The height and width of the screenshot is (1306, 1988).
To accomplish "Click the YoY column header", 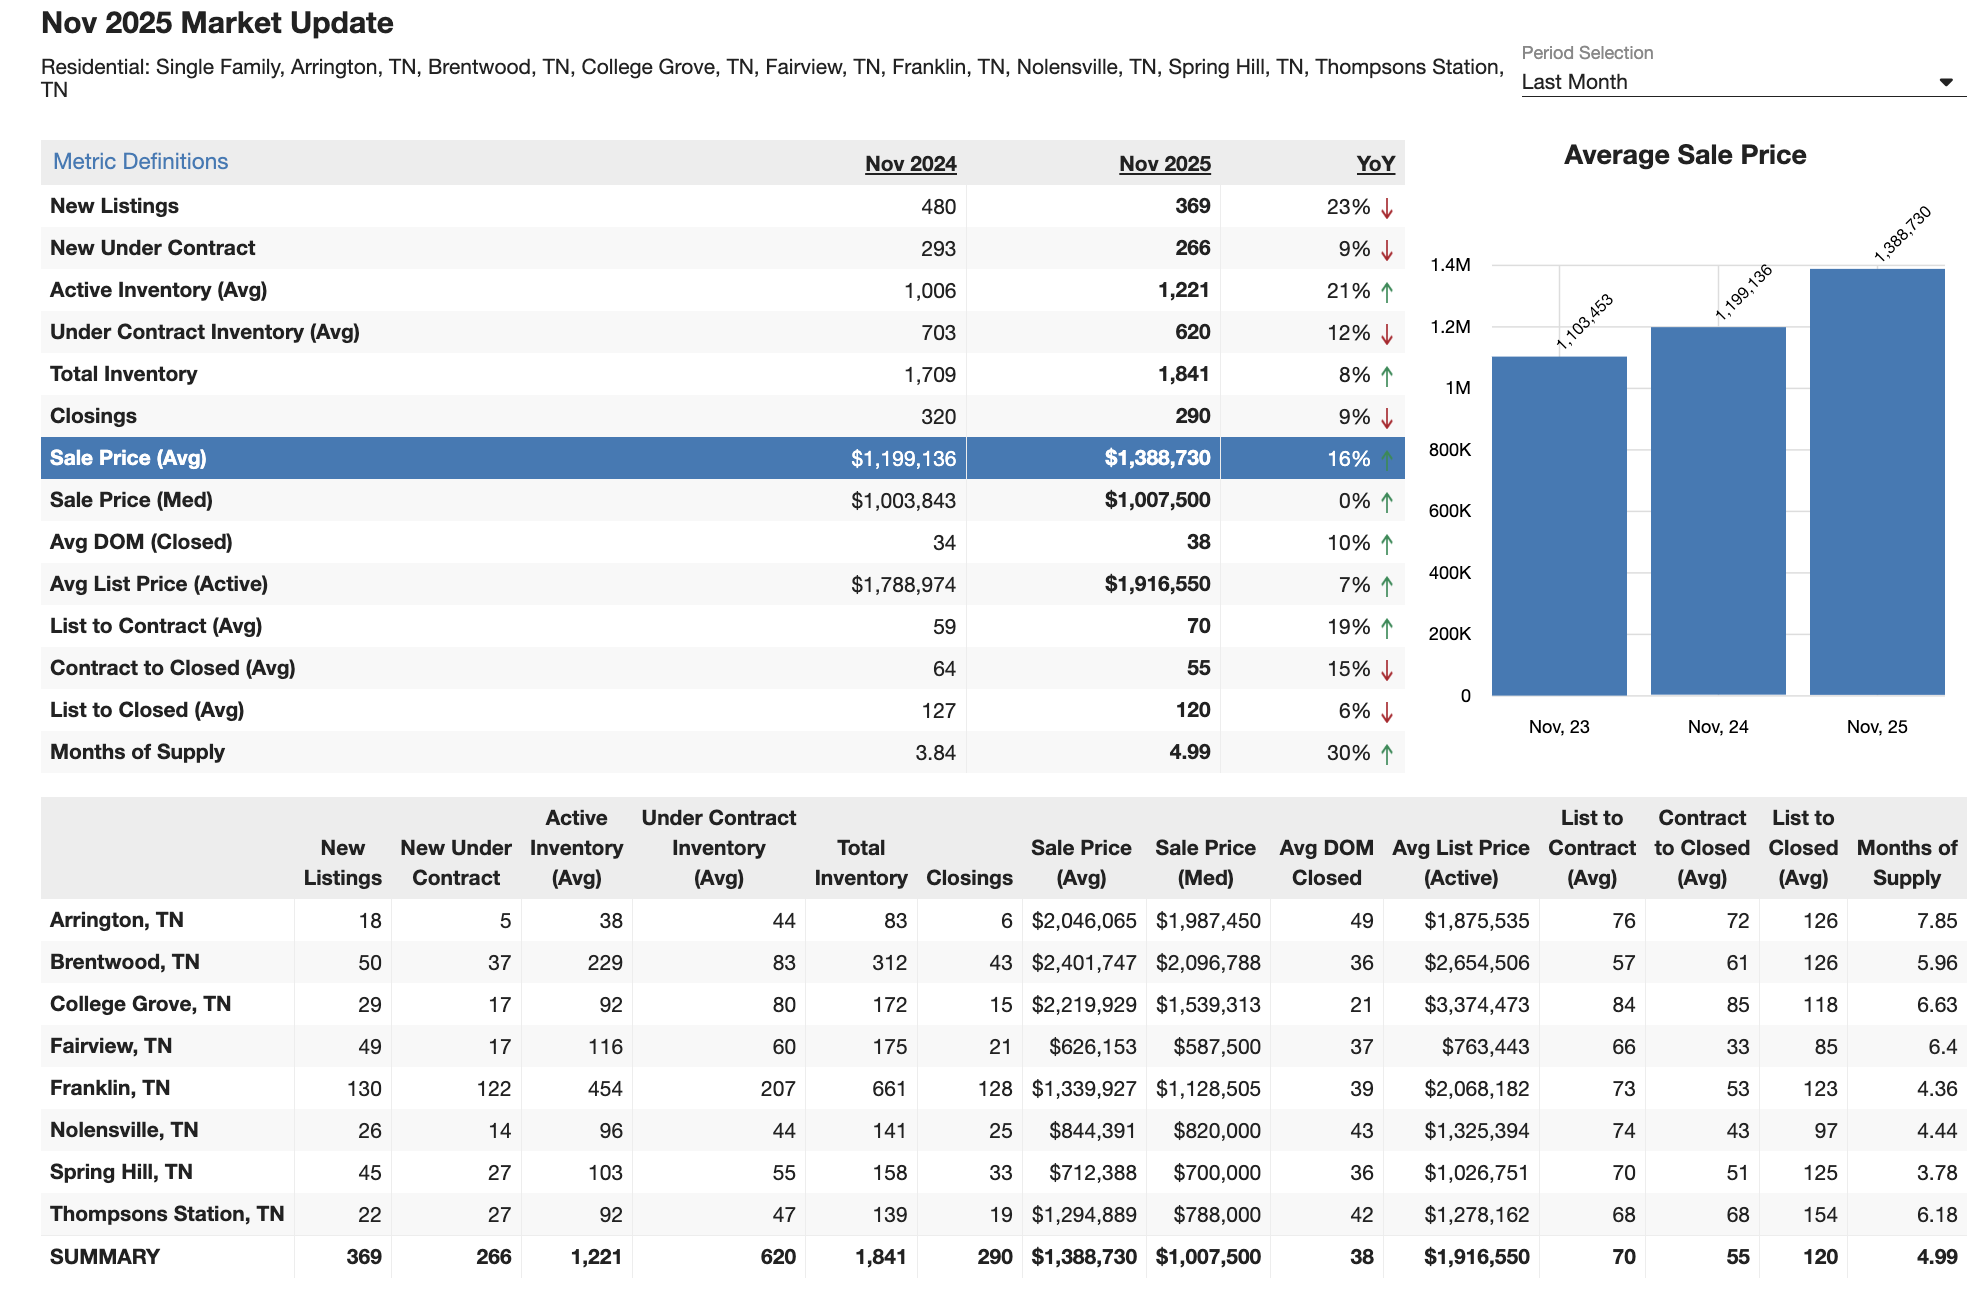I will pos(1375,164).
